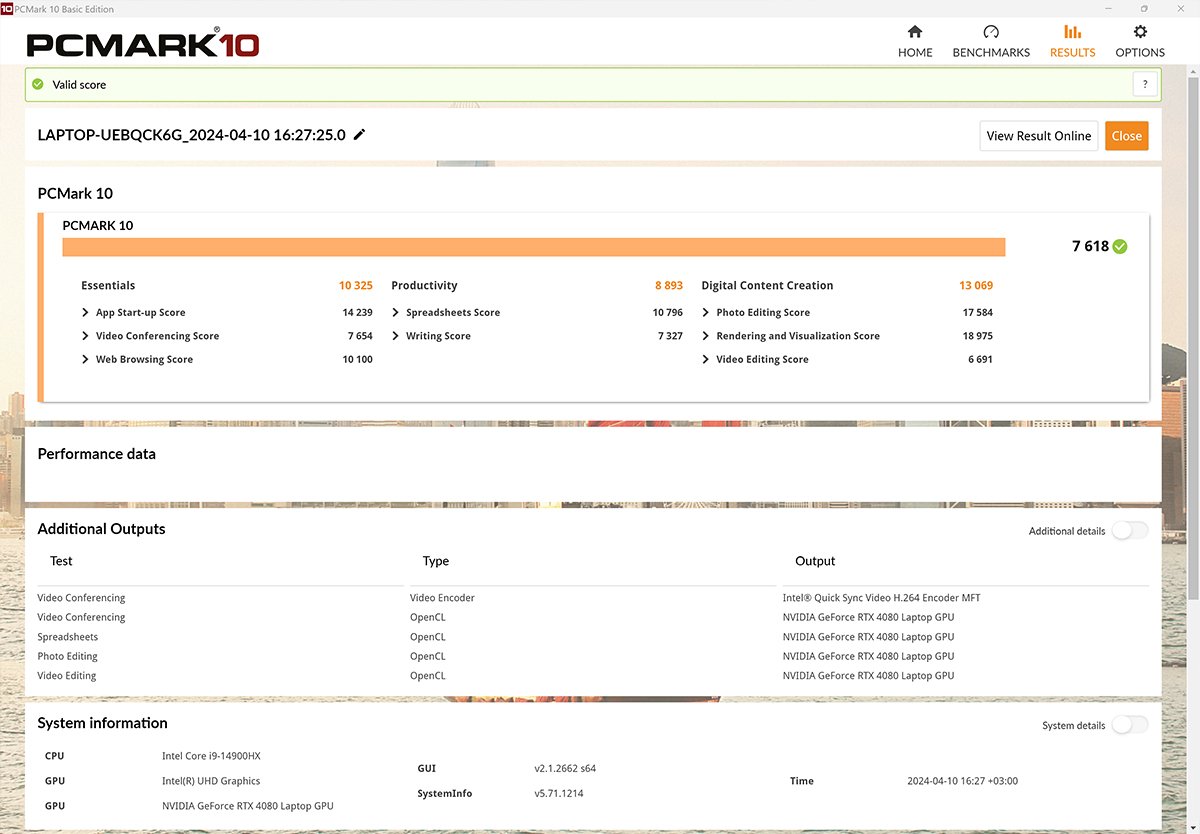Expand Video Conferencing Score row

(86, 336)
